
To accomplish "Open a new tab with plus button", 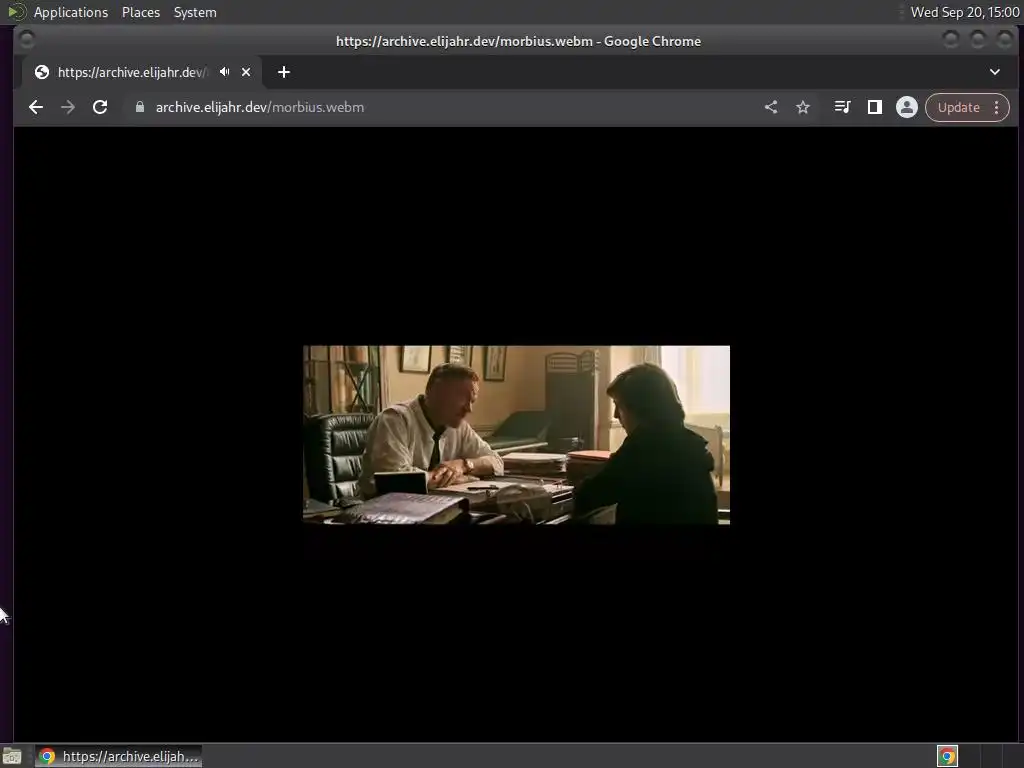I will click(283, 72).
